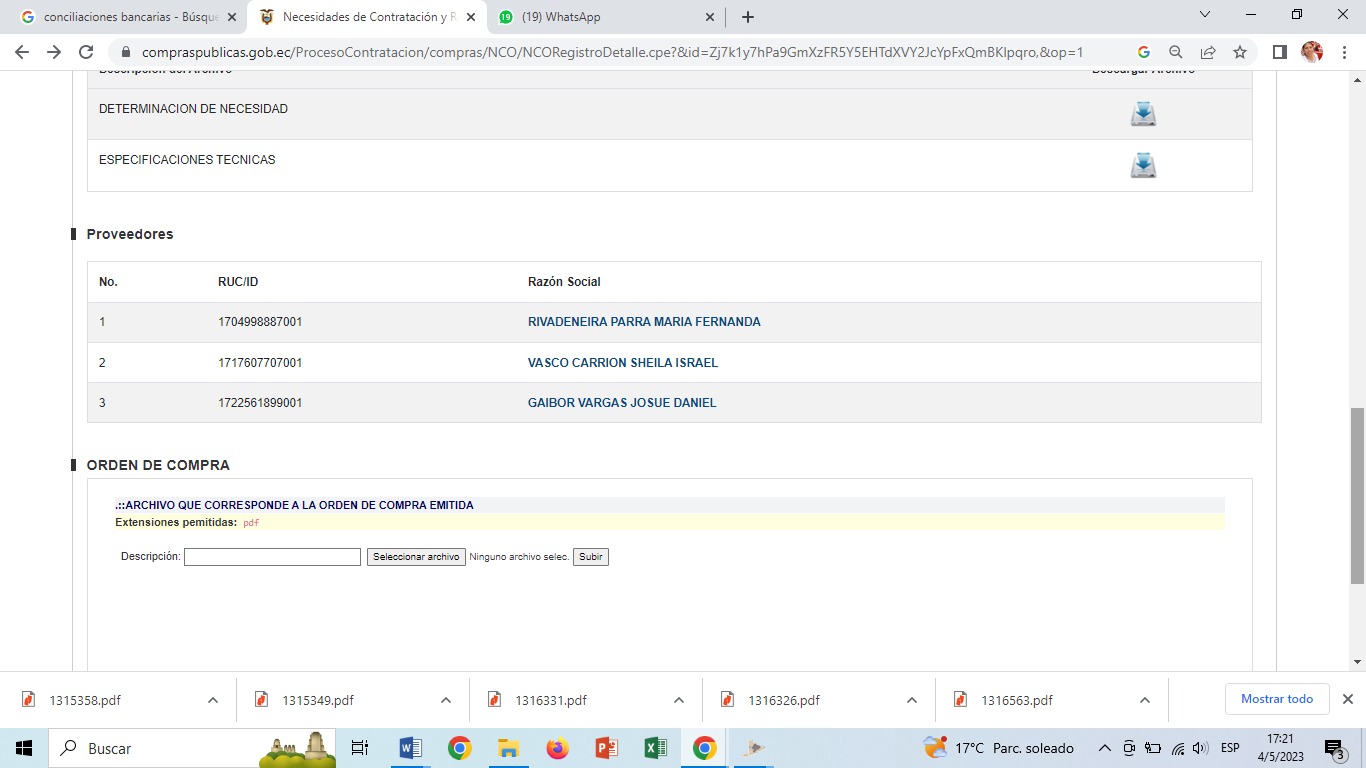
Task: Bookmark this page with star icon
Action: 1240,52
